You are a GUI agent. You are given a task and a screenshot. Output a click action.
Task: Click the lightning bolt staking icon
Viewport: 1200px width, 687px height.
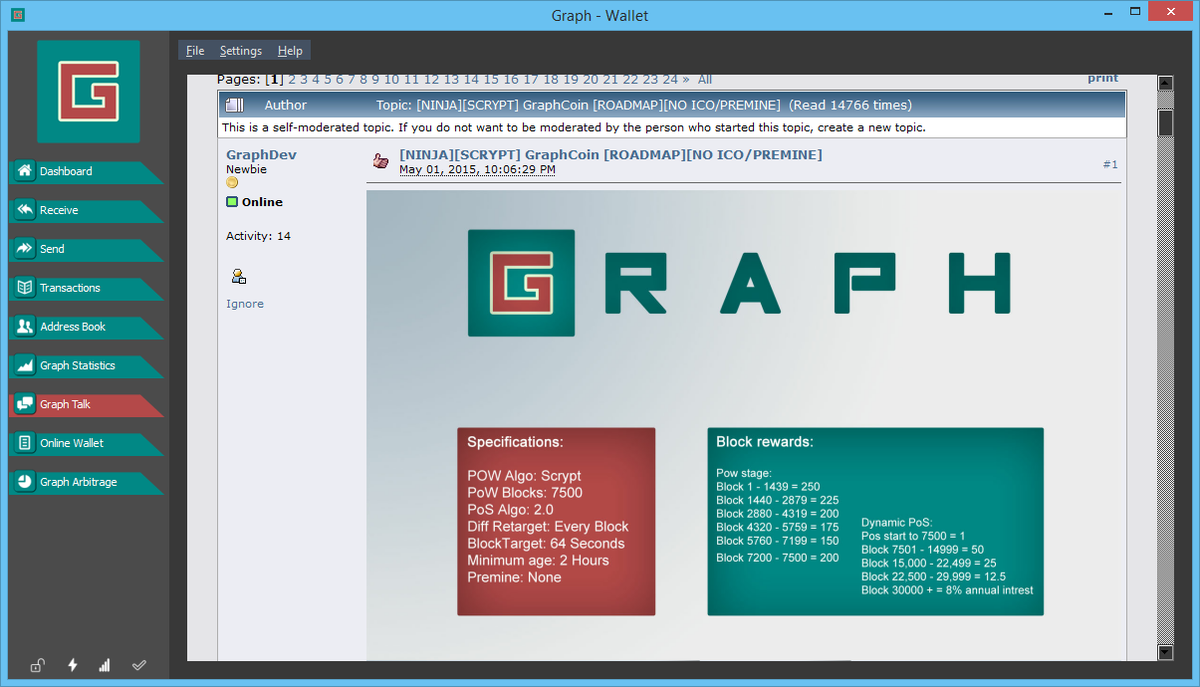pos(72,665)
